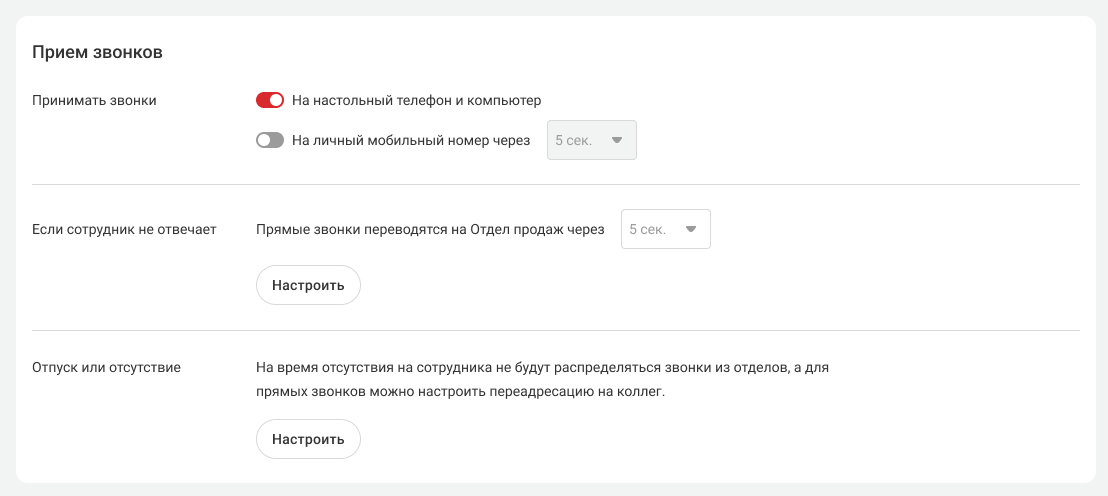The image size is (1108, 496).
Task: Click the arrow icon in mobile delay dropdown
Action: (x=617, y=141)
